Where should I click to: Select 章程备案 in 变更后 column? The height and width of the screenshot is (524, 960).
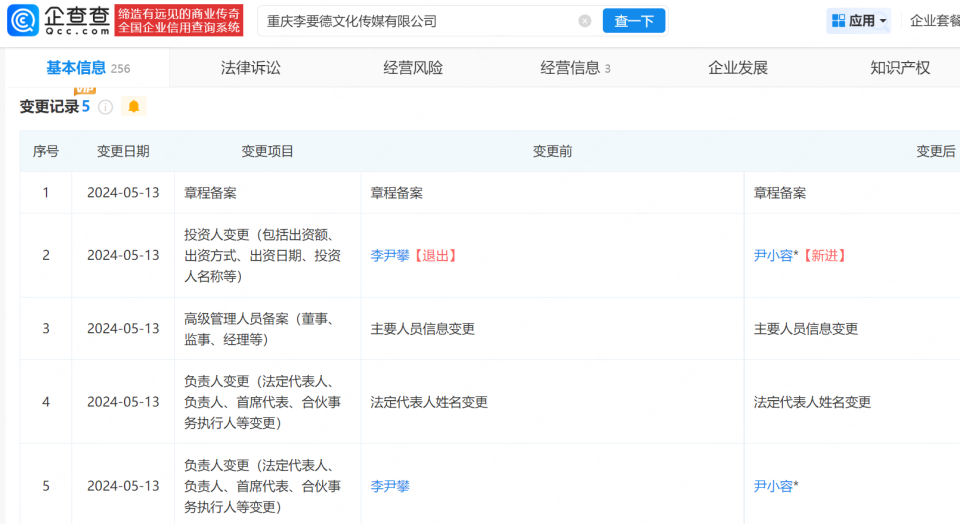point(780,193)
